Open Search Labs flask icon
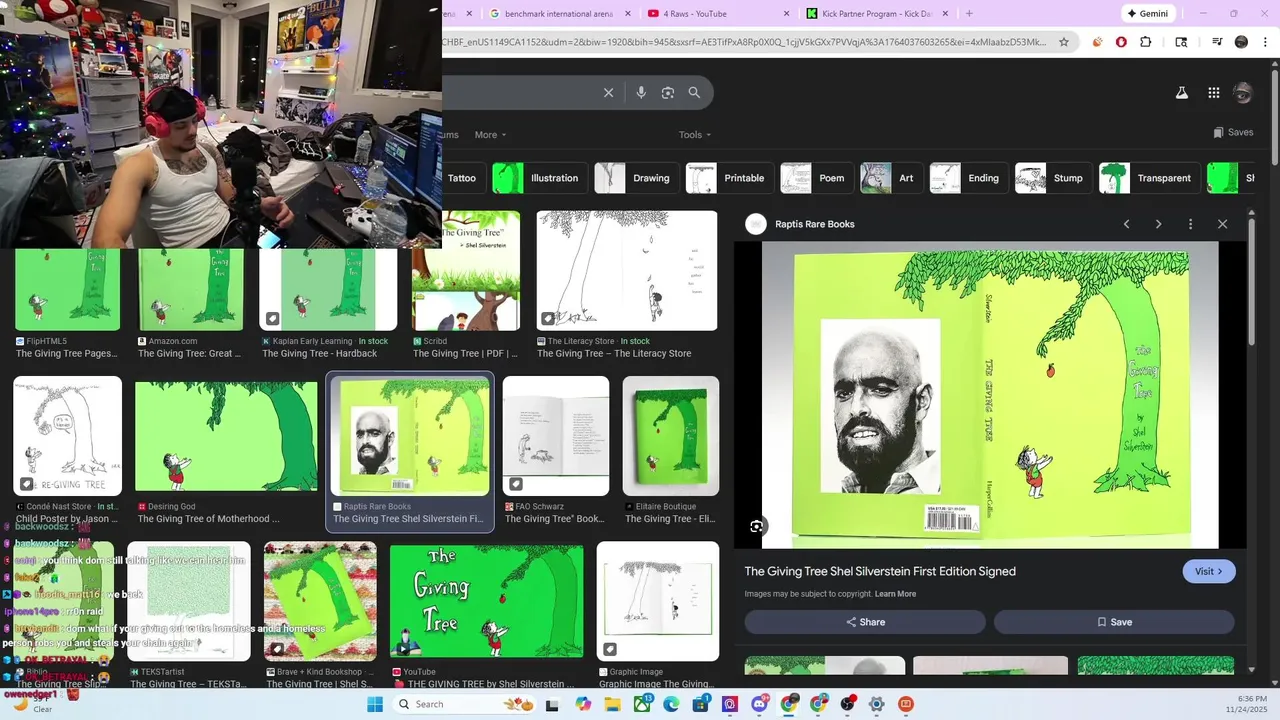Image resolution: width=1280 pixels, height=720 pixels. coord(1181,93)
